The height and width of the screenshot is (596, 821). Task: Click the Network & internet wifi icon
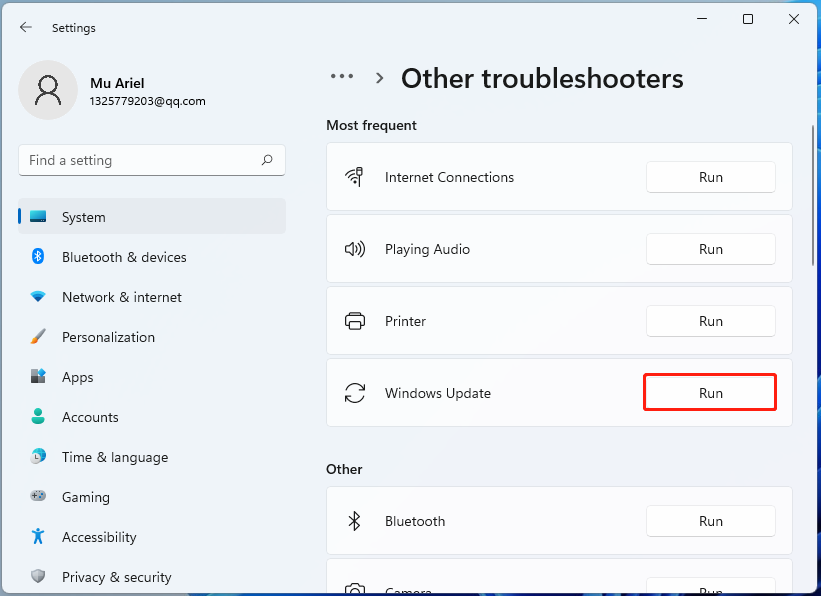pos(38,297)
